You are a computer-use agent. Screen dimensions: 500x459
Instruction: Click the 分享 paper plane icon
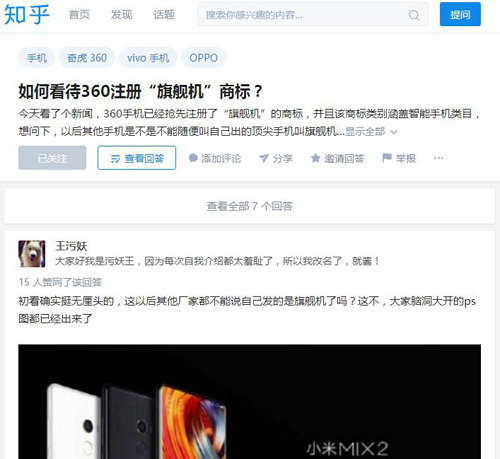click(x=264, y=158)
